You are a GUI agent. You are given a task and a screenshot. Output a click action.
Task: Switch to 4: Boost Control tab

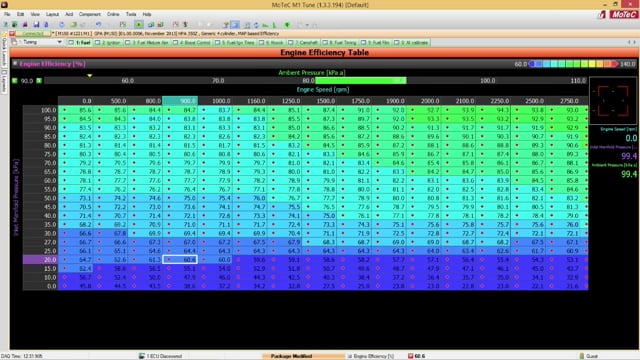[192, 42]
